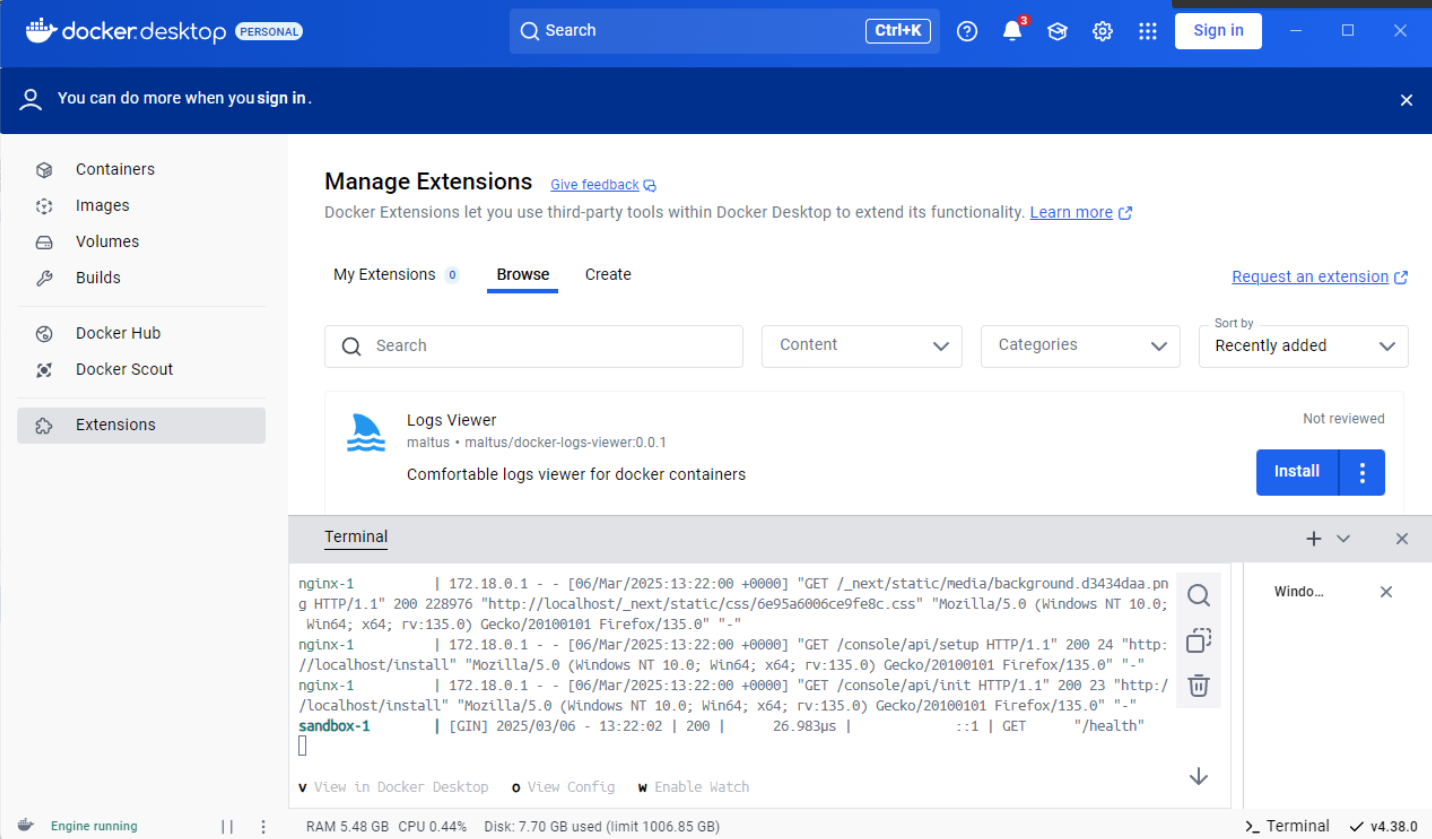This screenshot has height=839, width=1432.
Task: Click the Engine running status text
Action: pyautogui.click(x=94, y=827)
